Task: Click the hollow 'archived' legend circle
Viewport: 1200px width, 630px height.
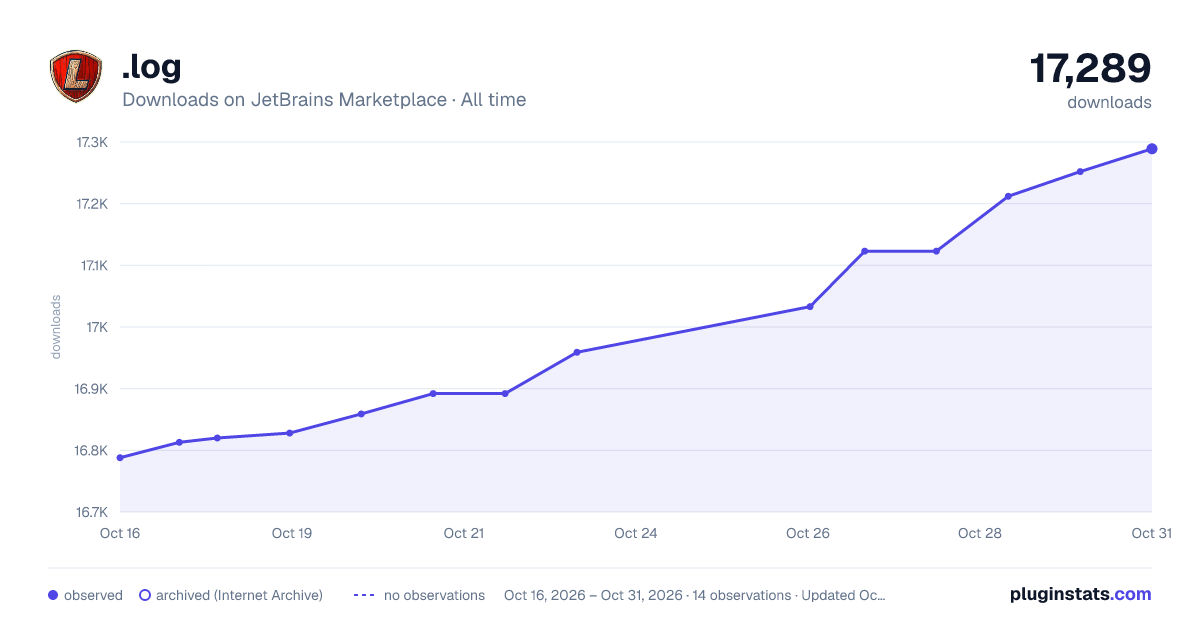Action: click(145, 595)
